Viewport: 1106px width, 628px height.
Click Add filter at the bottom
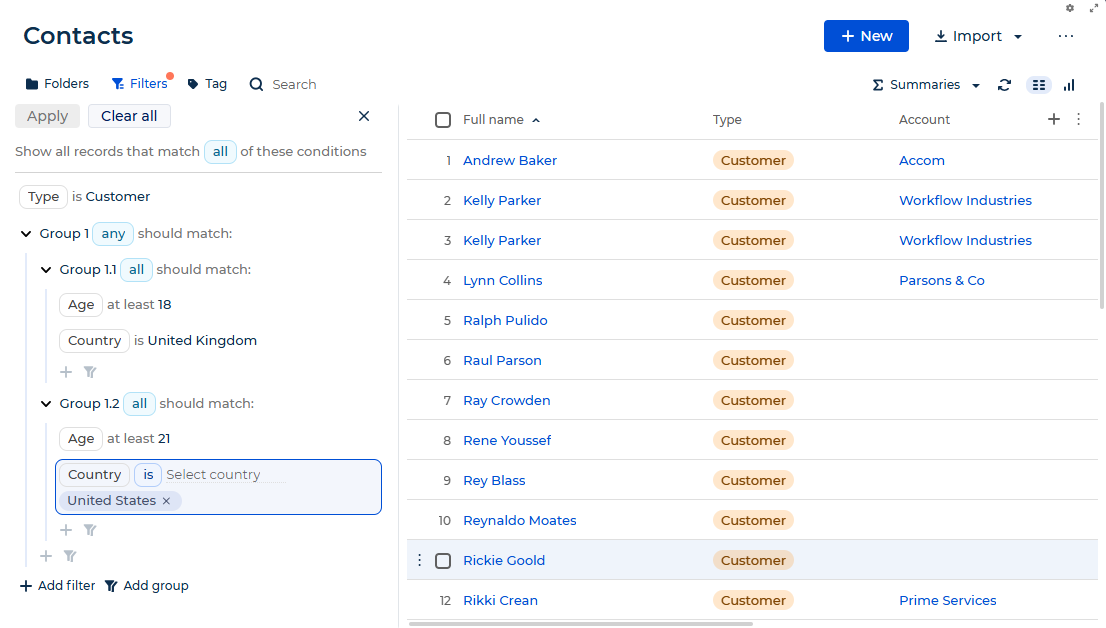pyautogui.click(x=57, y=586)
